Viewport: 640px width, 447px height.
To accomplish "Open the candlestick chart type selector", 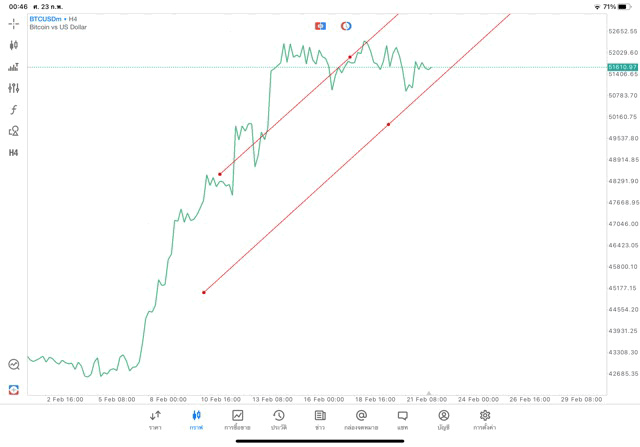I will coord(13,45).
